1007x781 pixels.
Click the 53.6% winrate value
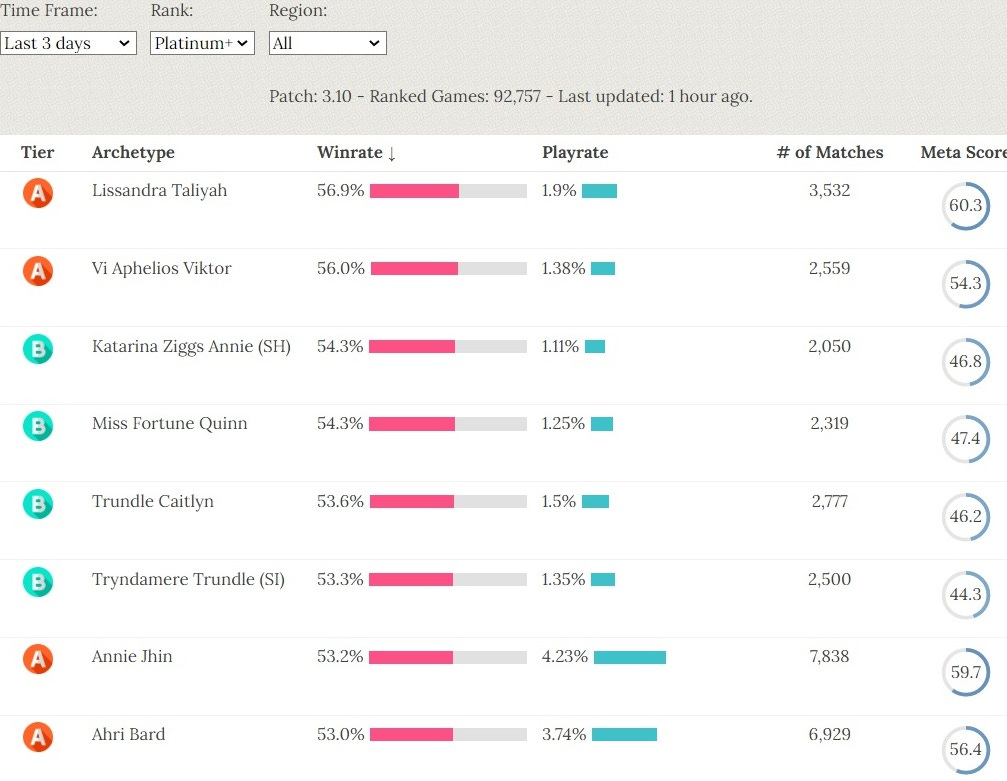[x=340, y=501]
